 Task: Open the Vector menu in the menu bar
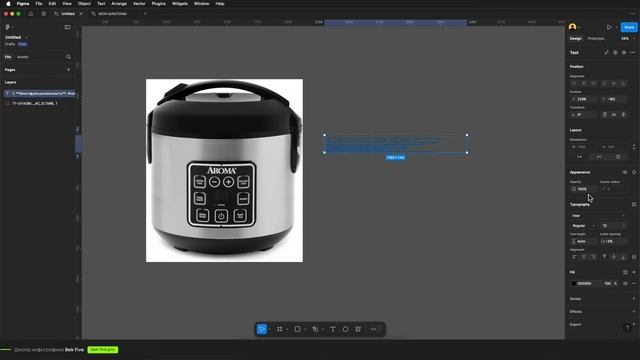click(x=139, y=4)
